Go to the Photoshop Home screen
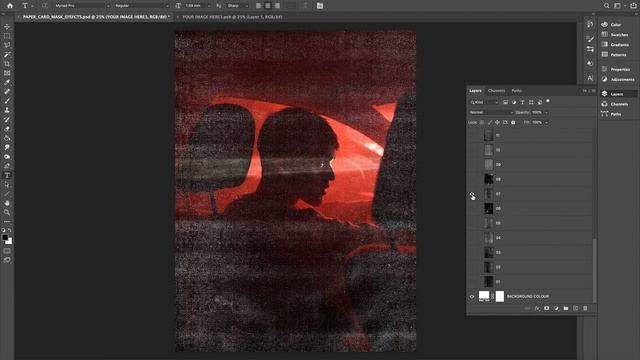Viewport: 640px width, 360px height. [x=10, y=6]
